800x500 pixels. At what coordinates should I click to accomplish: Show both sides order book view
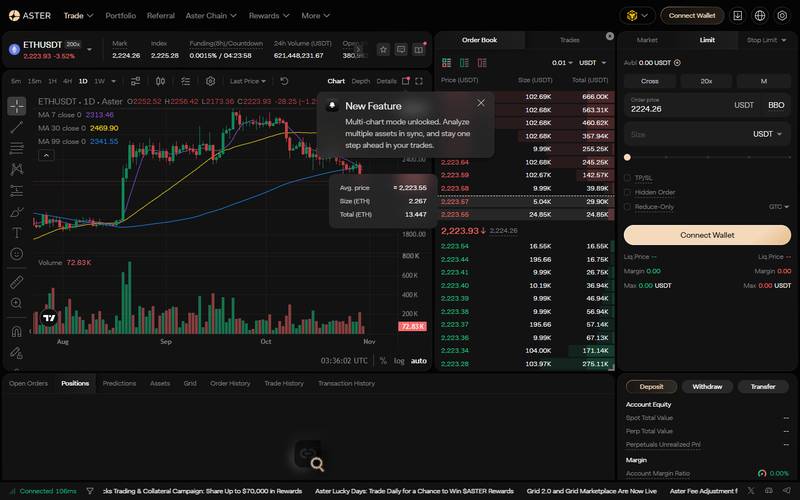[x=446, y=62]
